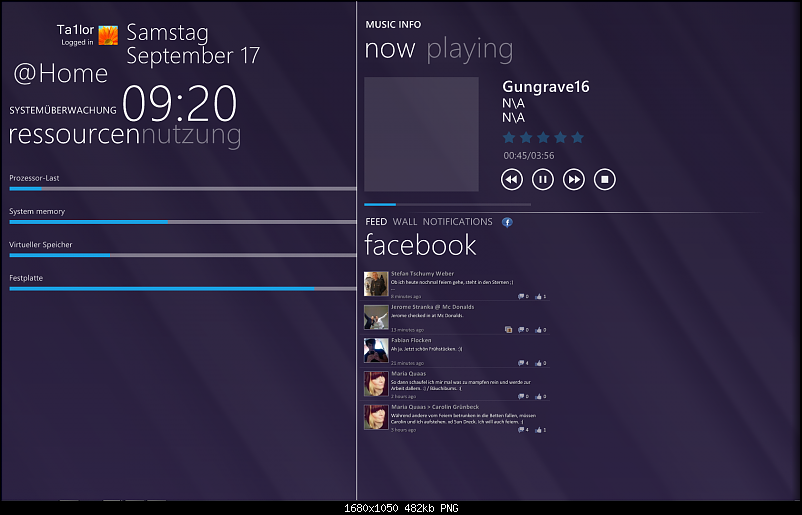Viewport: 802px width, 515px height.
Task: Like Fabian Flocken's post
Action: click(x=540, y=363)
